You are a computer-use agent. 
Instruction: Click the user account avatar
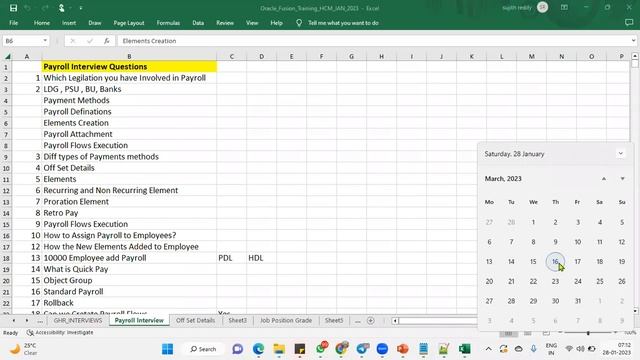coord(542,7)
